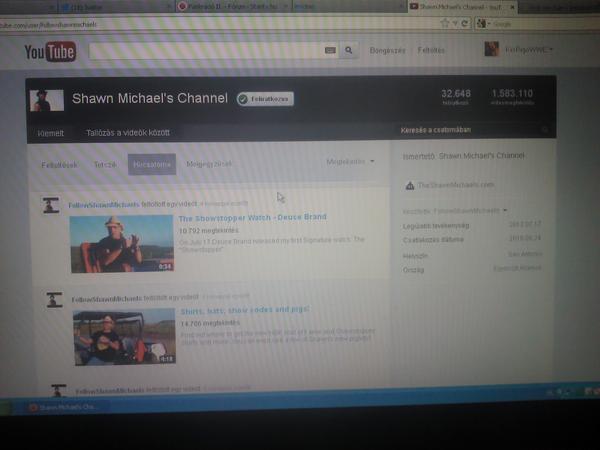Select the Hozzászólás filter button

[152, 164]
